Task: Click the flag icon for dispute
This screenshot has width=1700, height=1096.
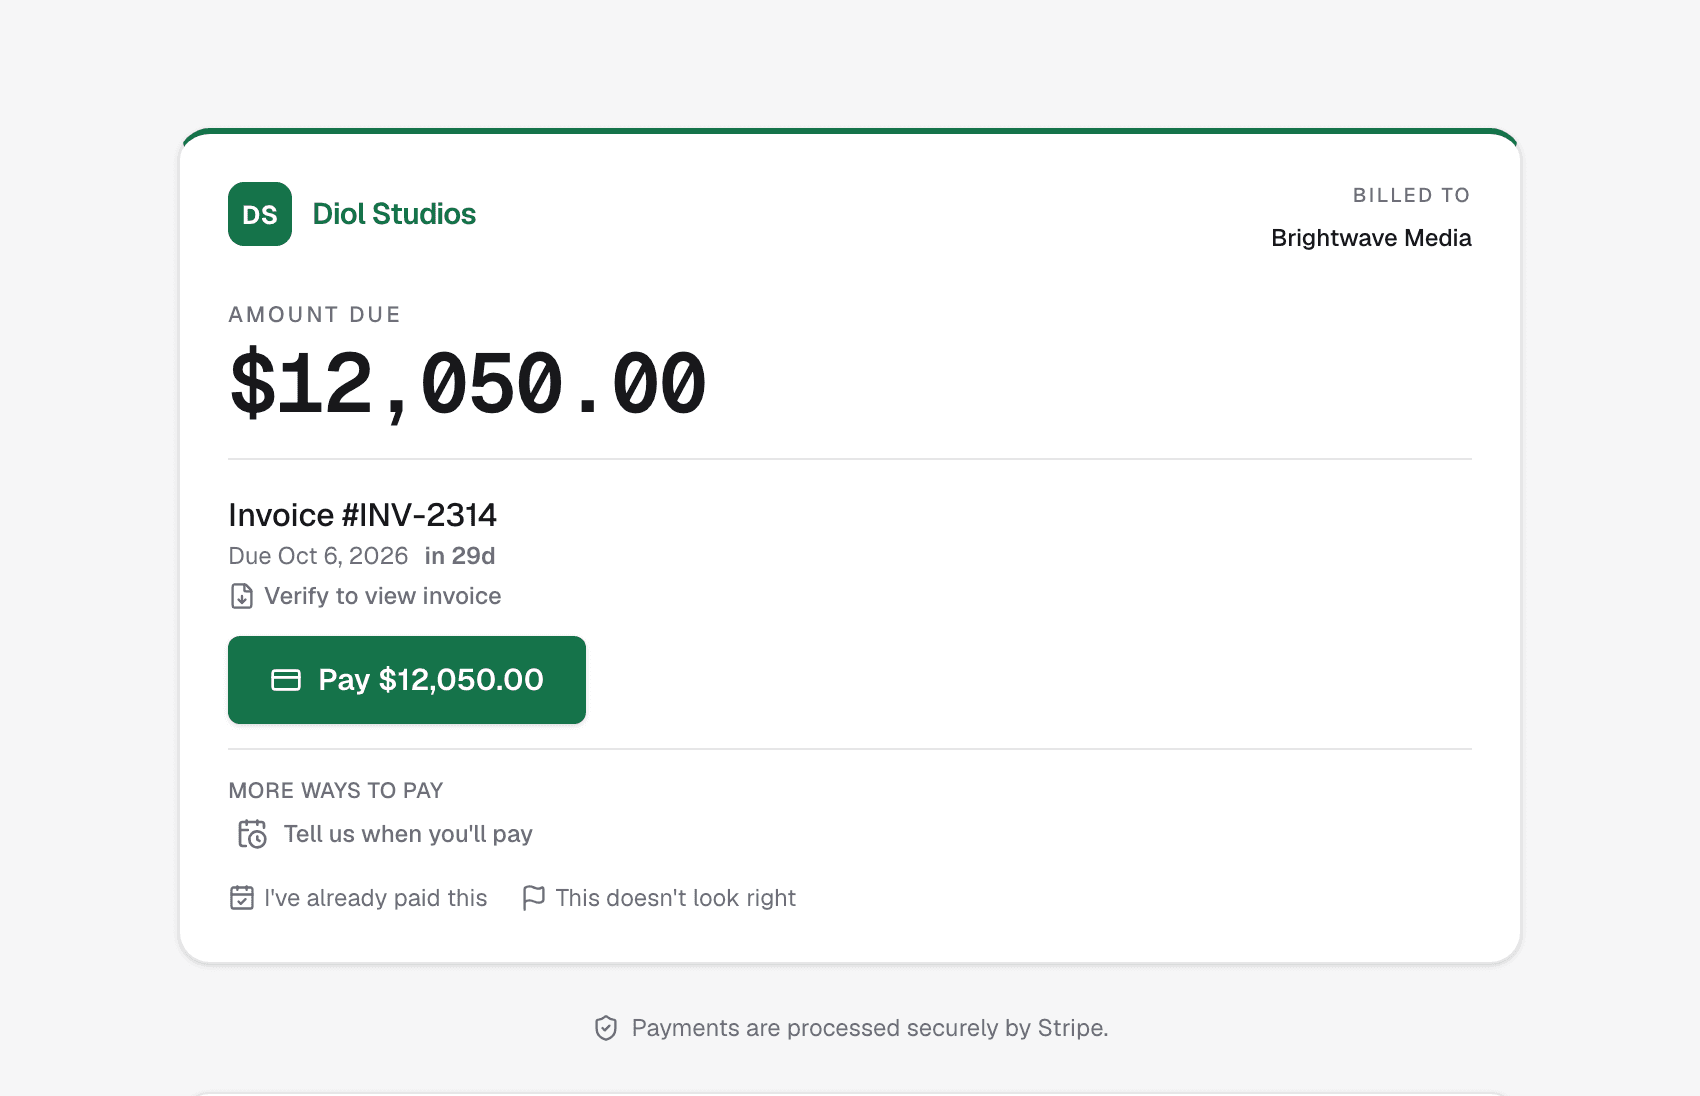Action: 534,898
